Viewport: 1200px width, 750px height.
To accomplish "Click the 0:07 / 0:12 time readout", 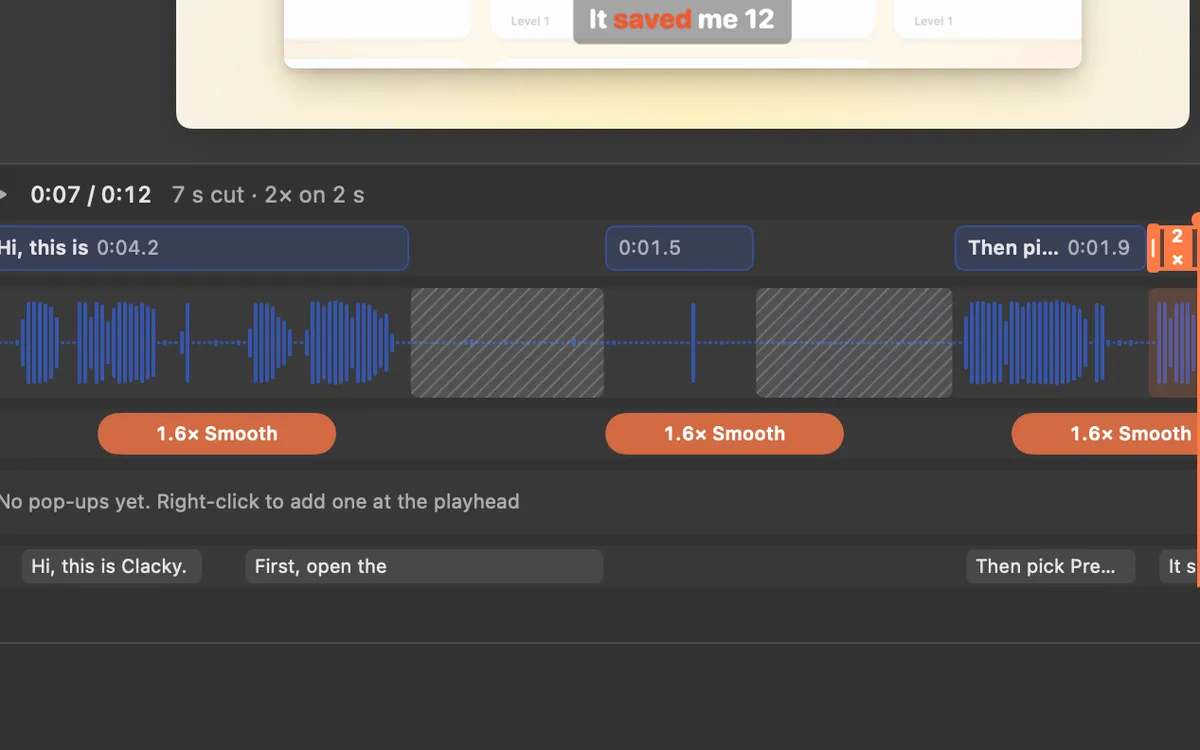I will tap(91, 194).
